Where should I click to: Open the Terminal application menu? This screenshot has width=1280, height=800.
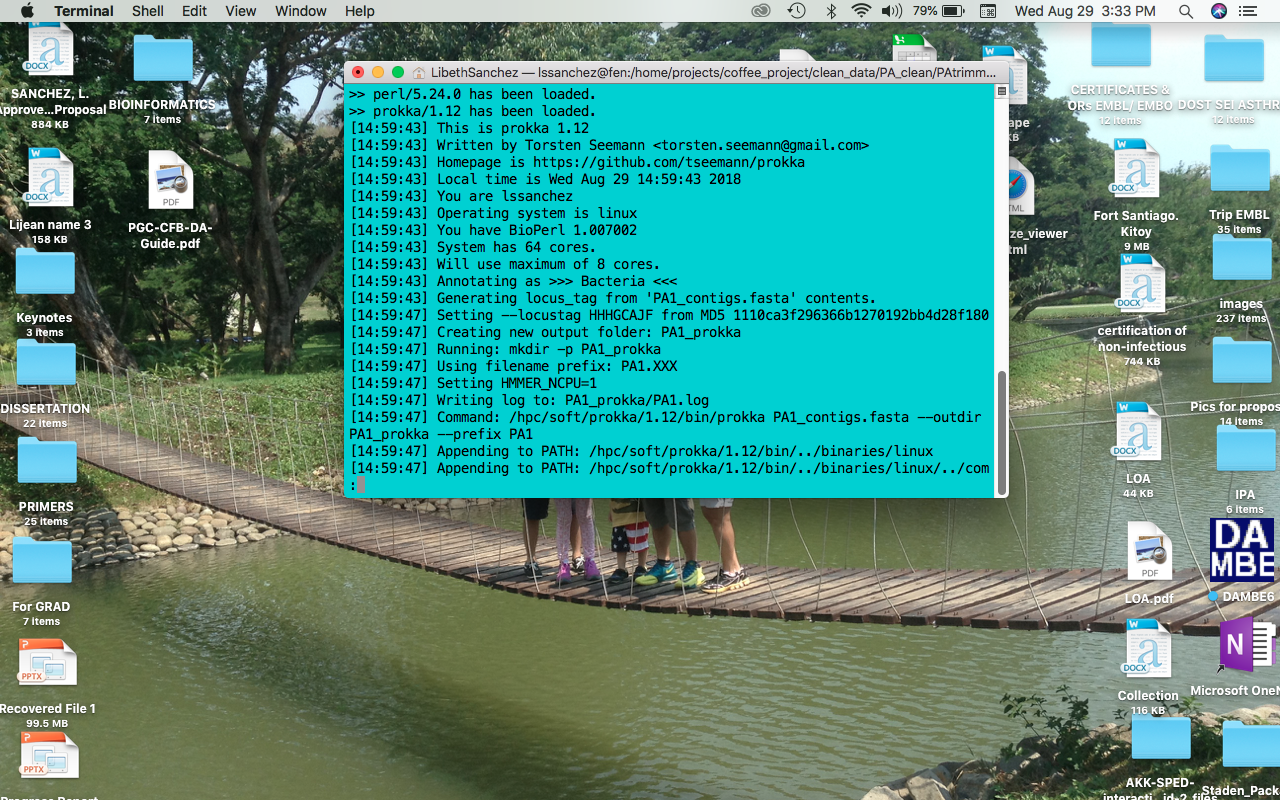[x=84, y=11]
